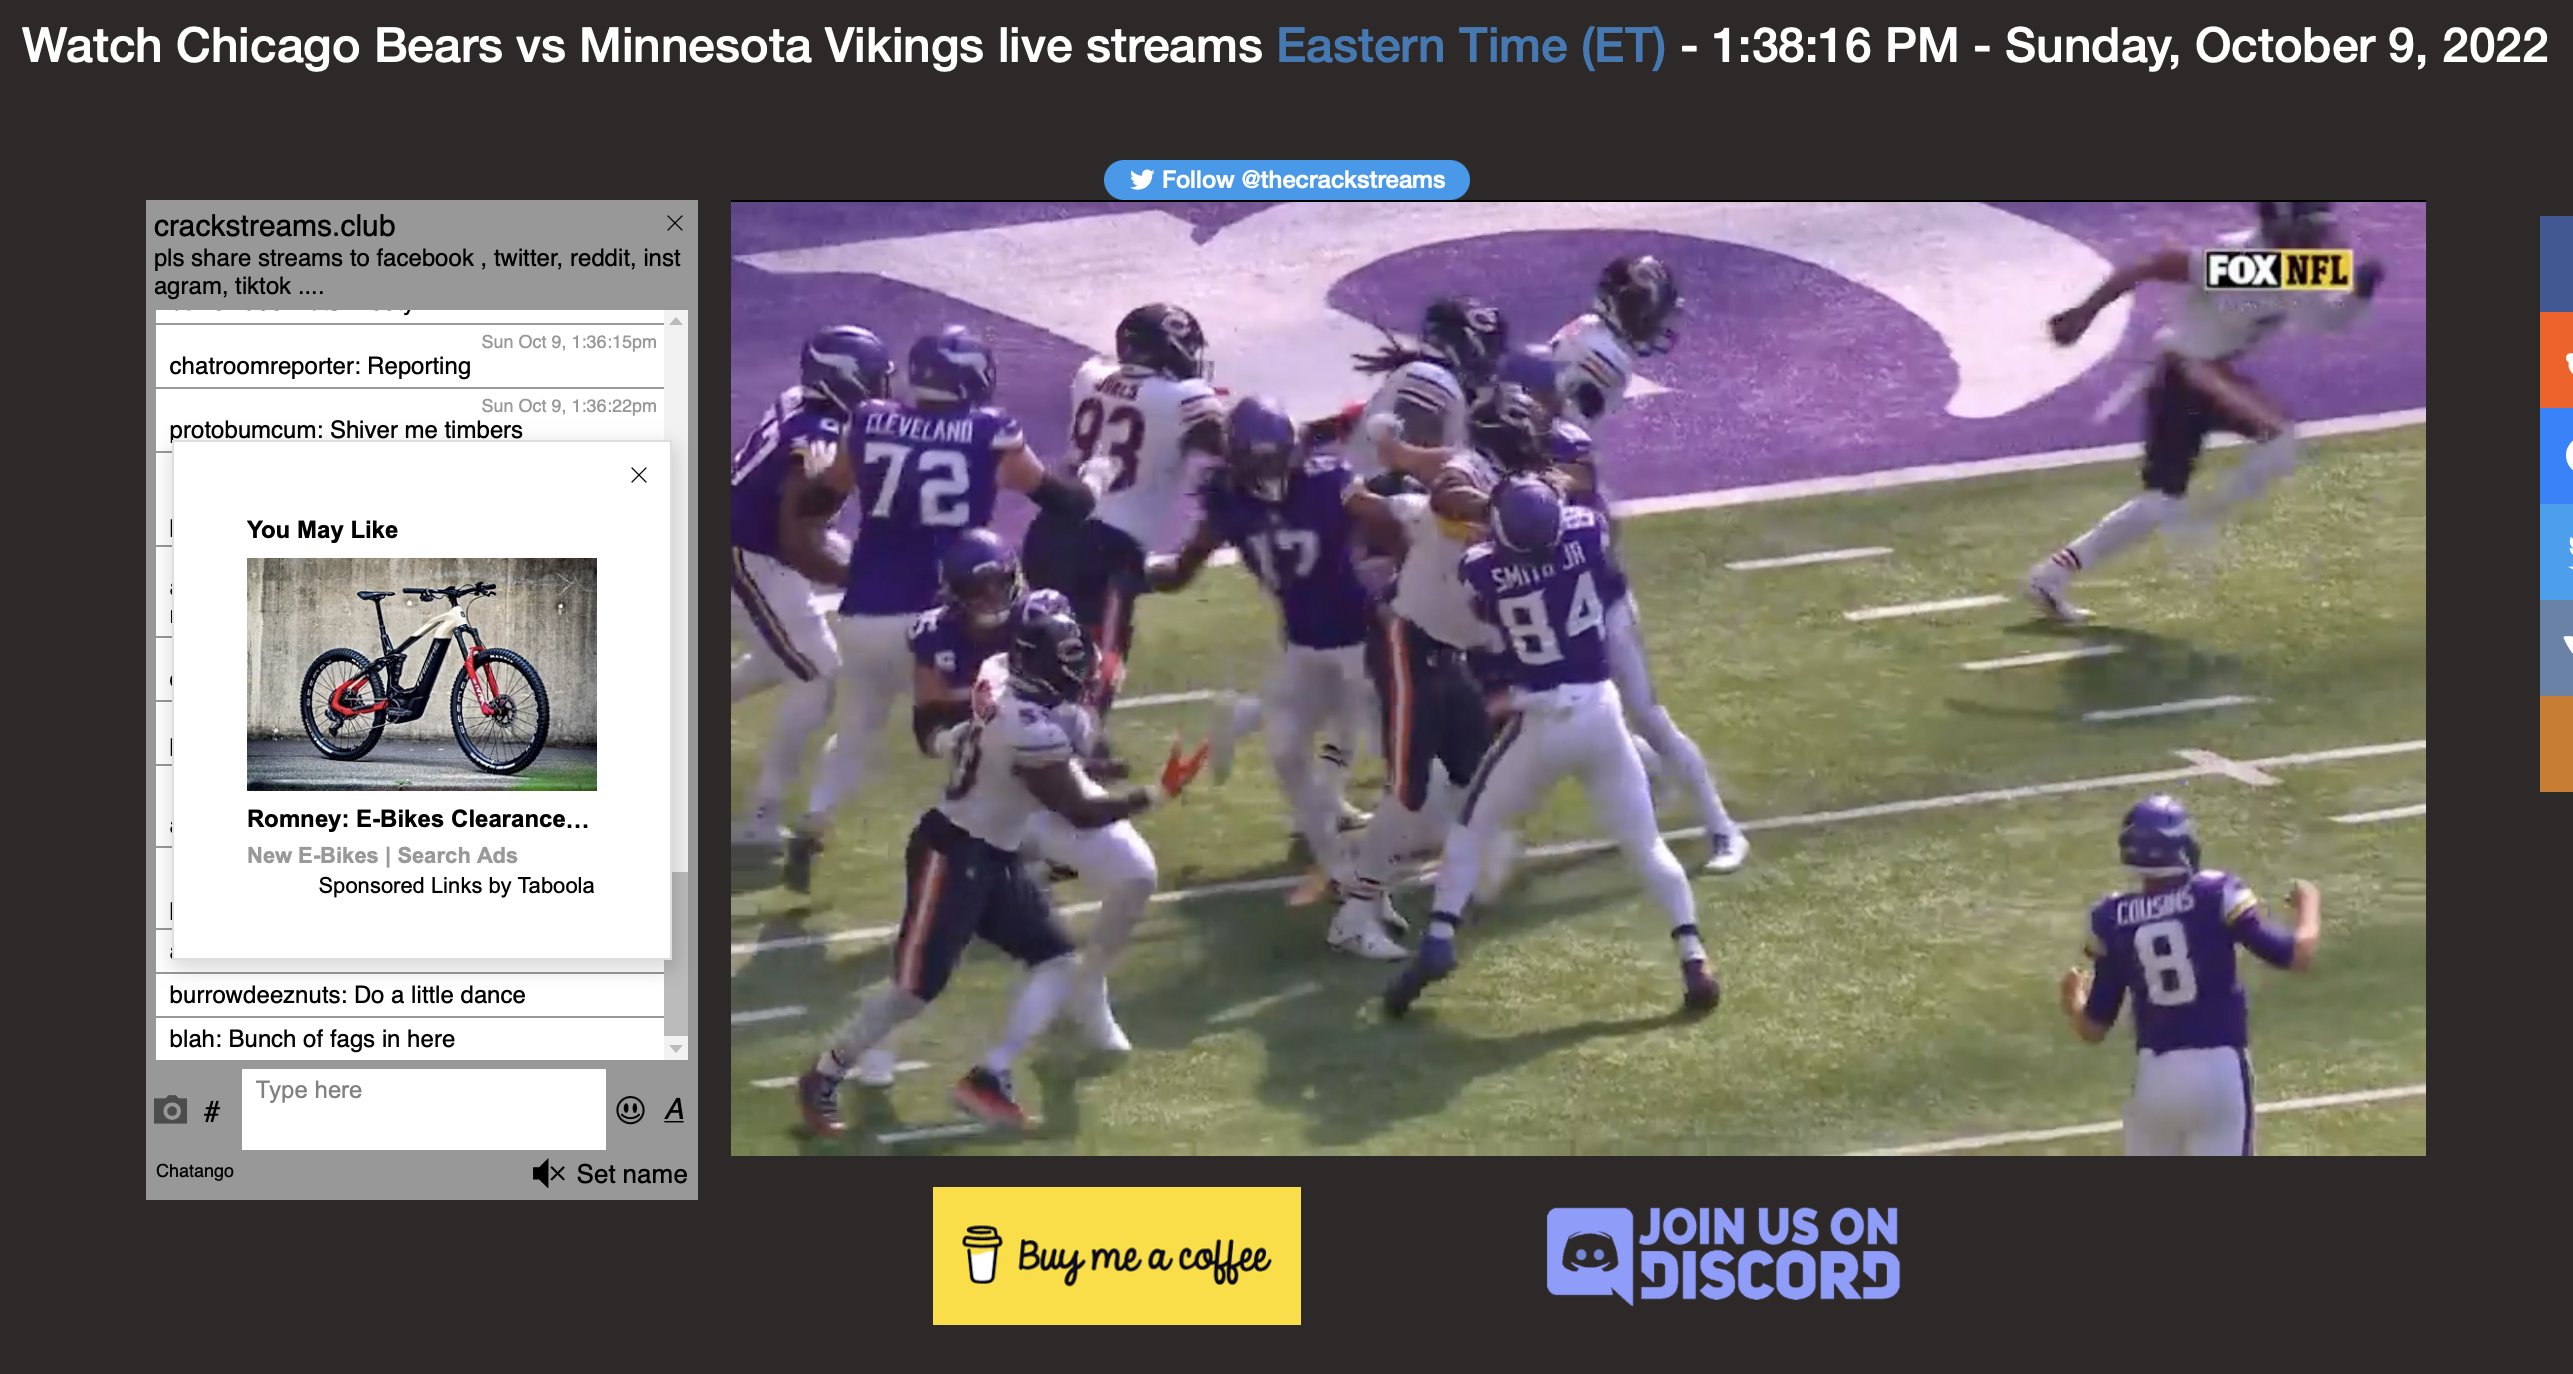Follow @thecrackstreams on Twitter
The width and height of the screenshot is (2573, 1374).
pos(1286,180)
